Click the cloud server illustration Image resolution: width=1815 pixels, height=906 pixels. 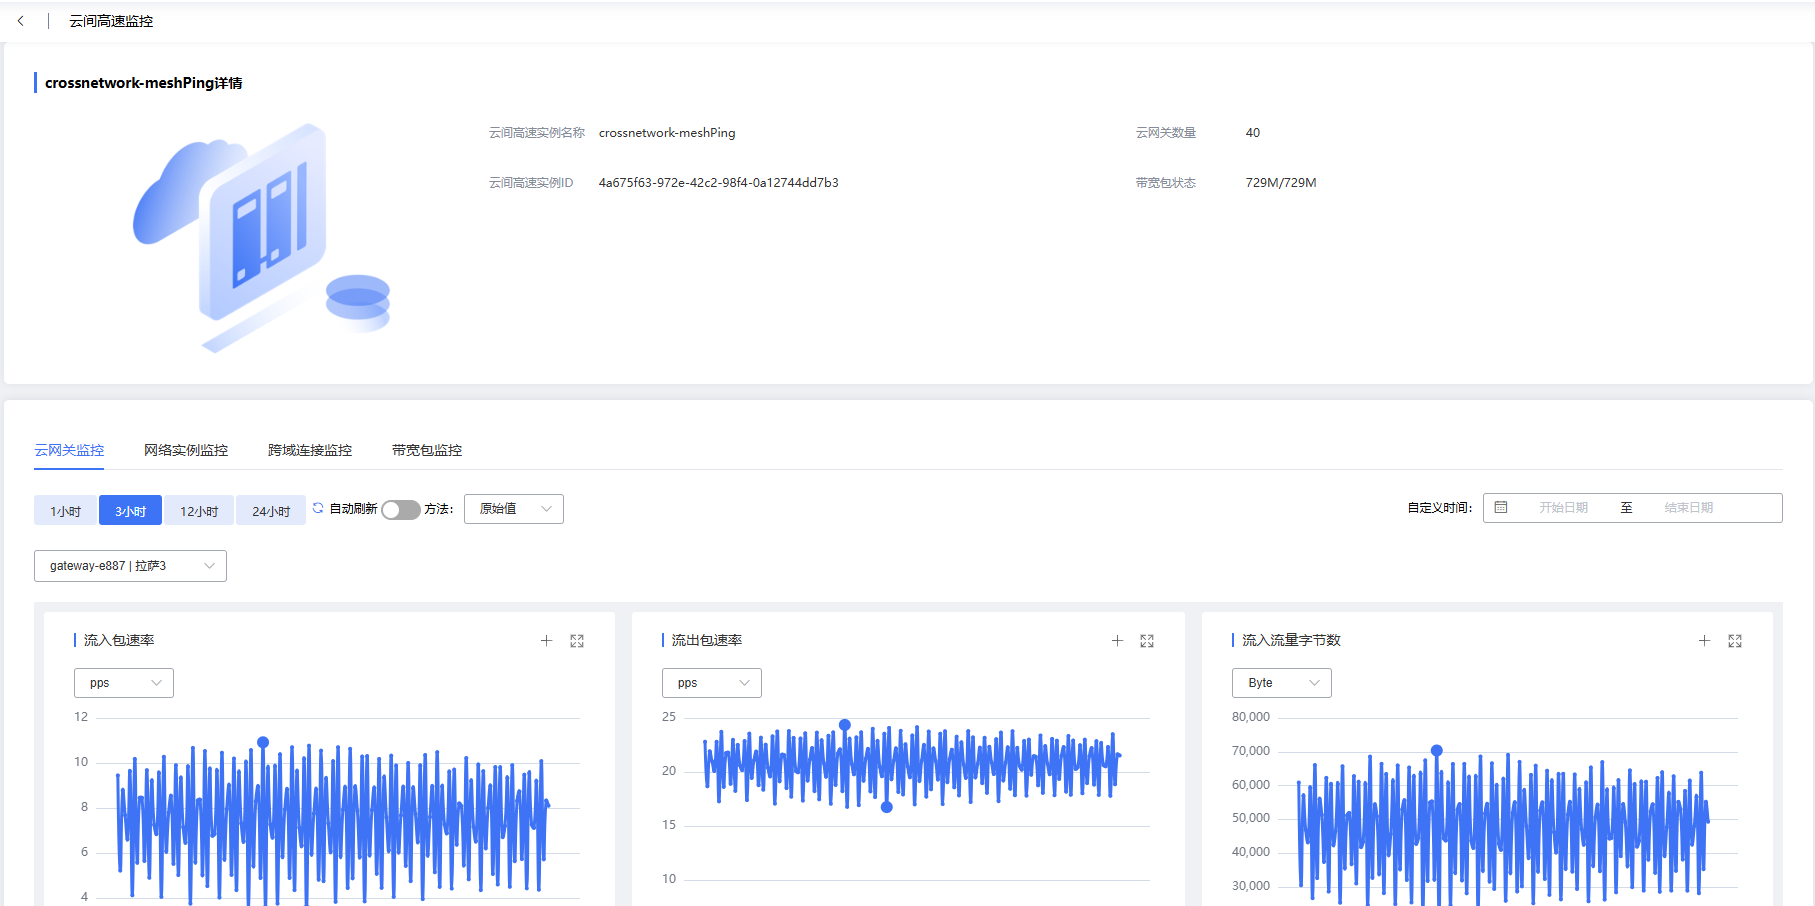pos(261,238)
